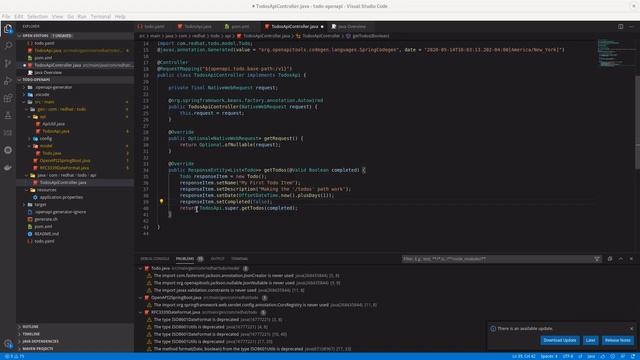640x360 pixels.
Task: Click the Release Notes button
Action: 618,340
